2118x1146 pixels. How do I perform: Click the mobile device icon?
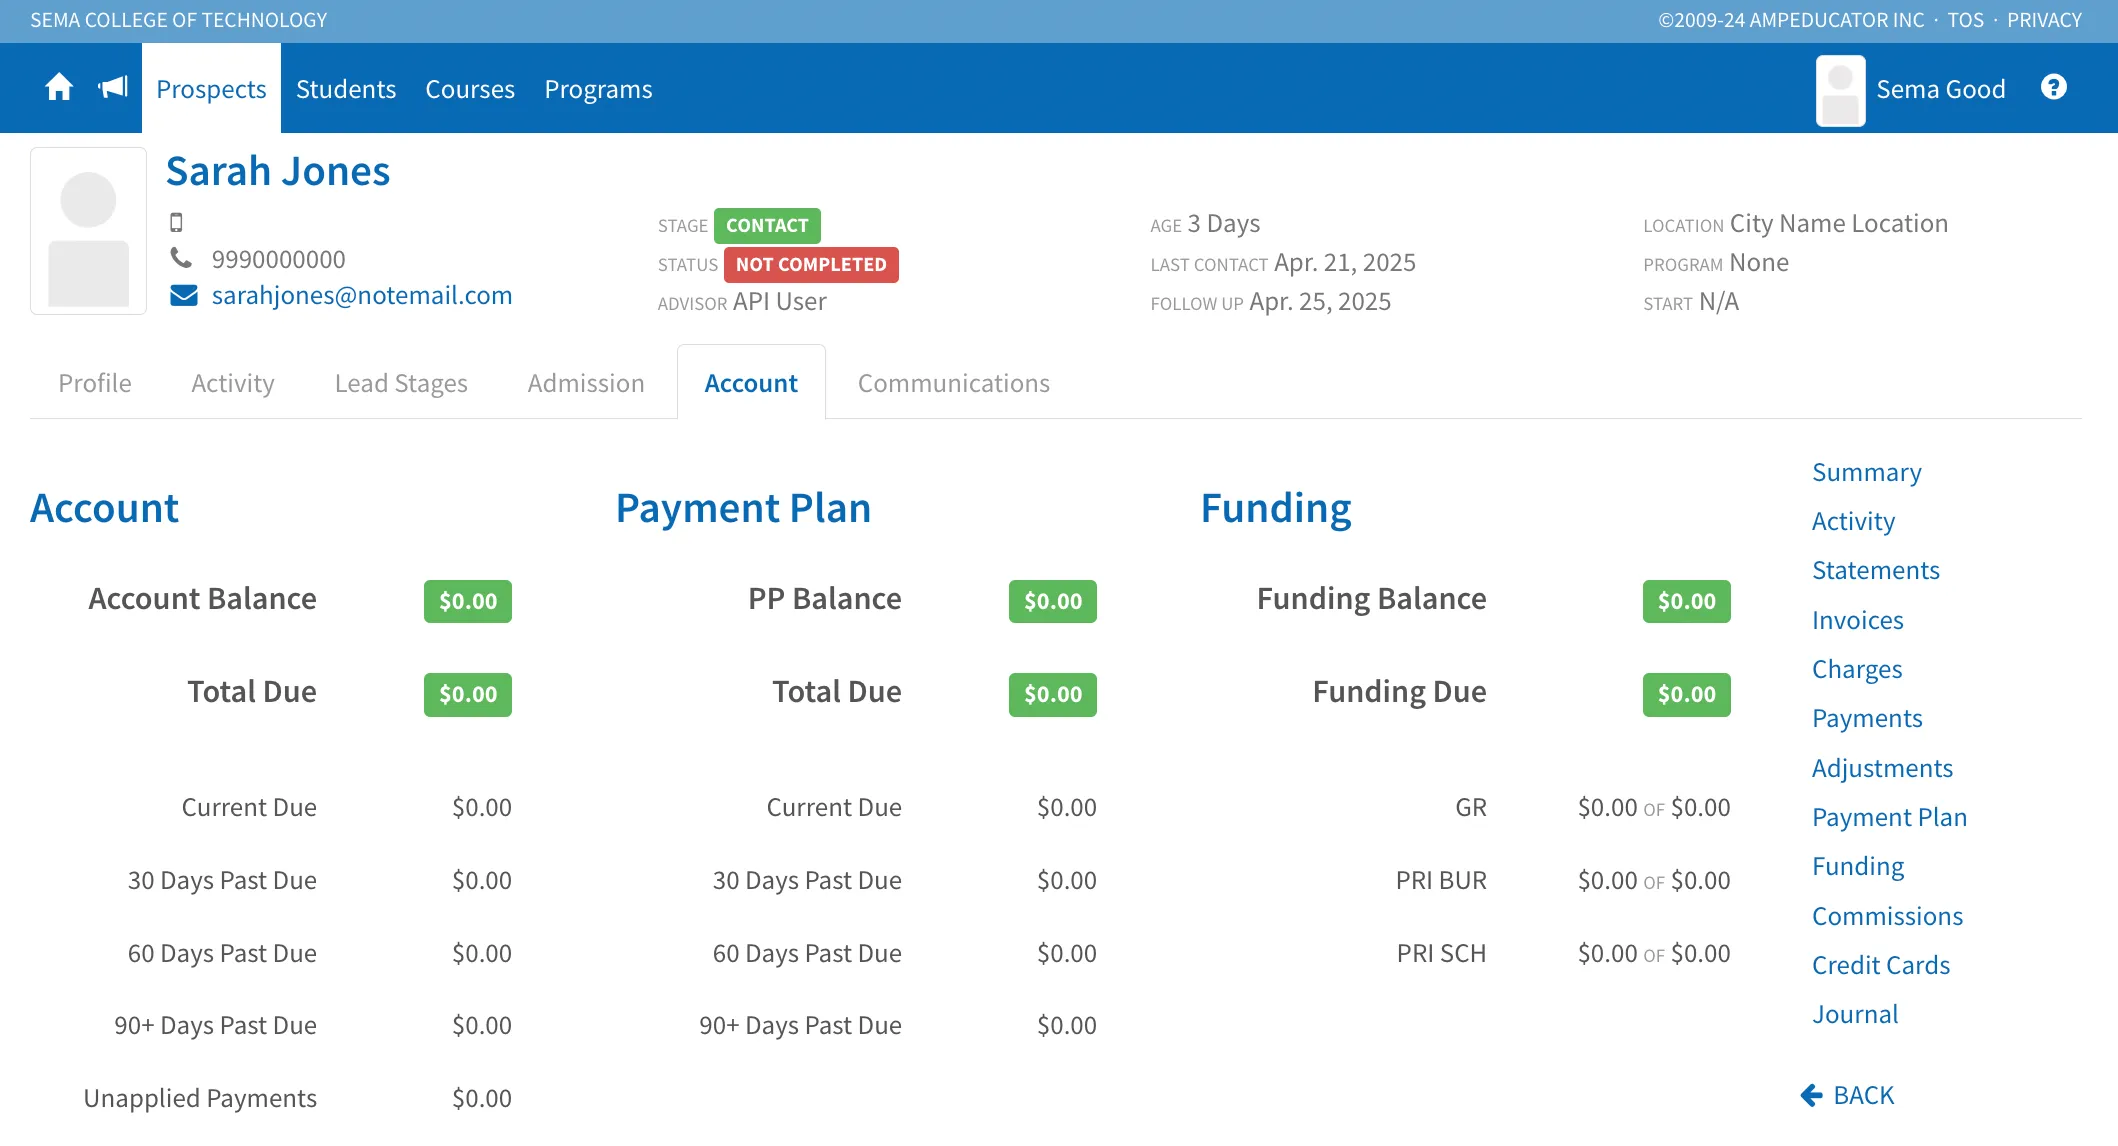point(176,223)
